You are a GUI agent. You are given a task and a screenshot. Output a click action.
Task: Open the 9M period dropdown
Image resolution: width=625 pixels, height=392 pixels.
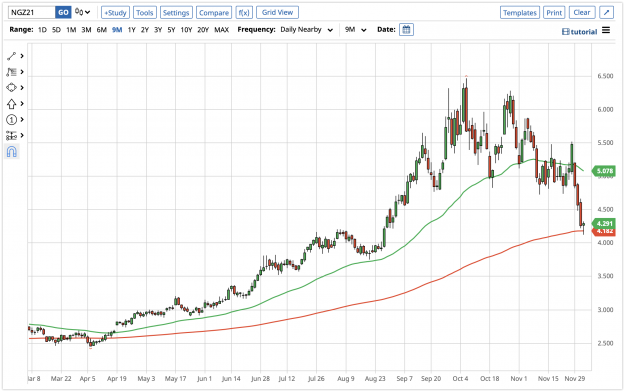click(356, 30)
